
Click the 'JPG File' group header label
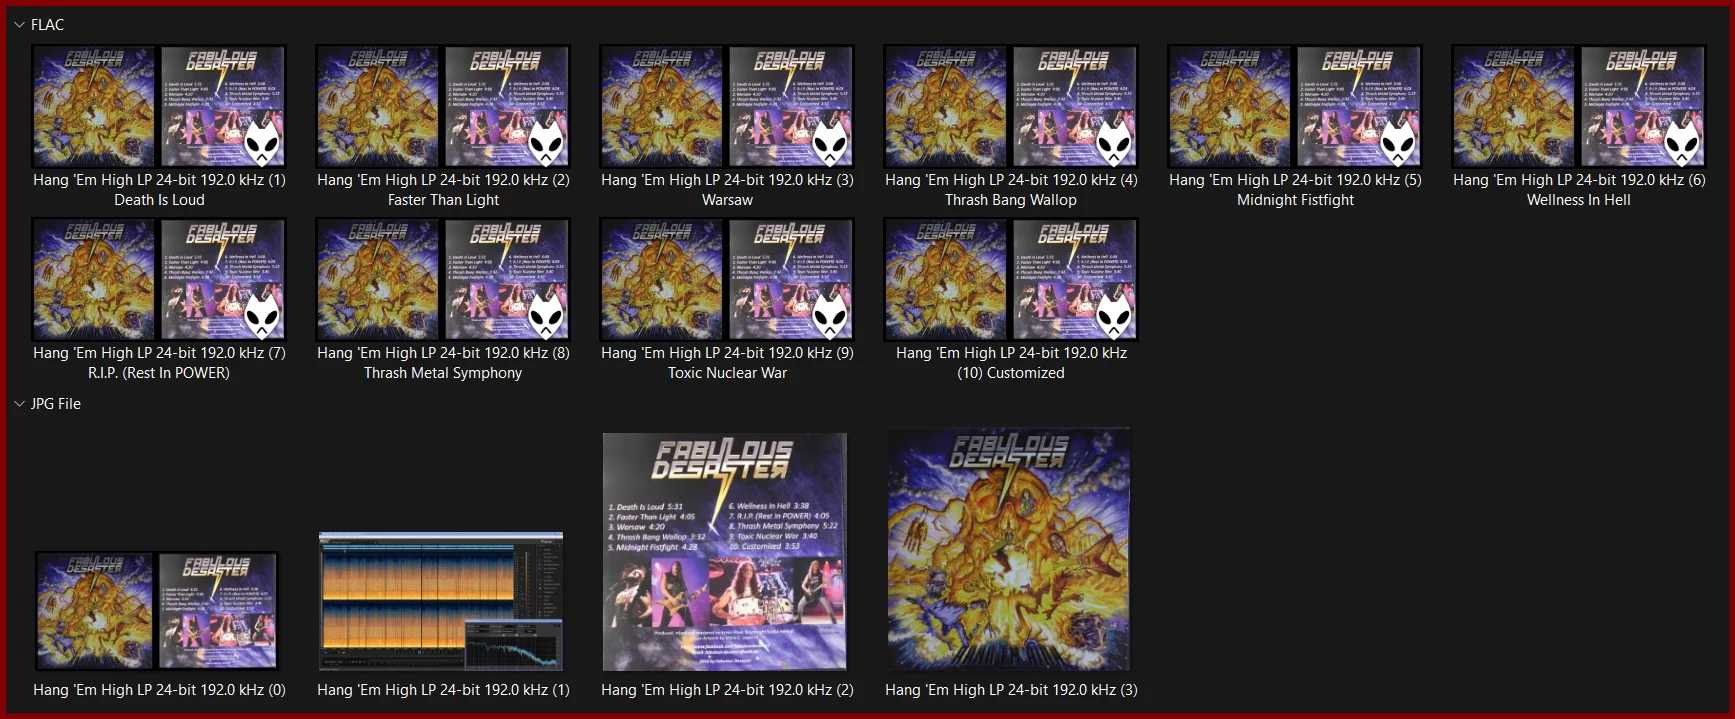pyautogui.click(x=56, y=404)
